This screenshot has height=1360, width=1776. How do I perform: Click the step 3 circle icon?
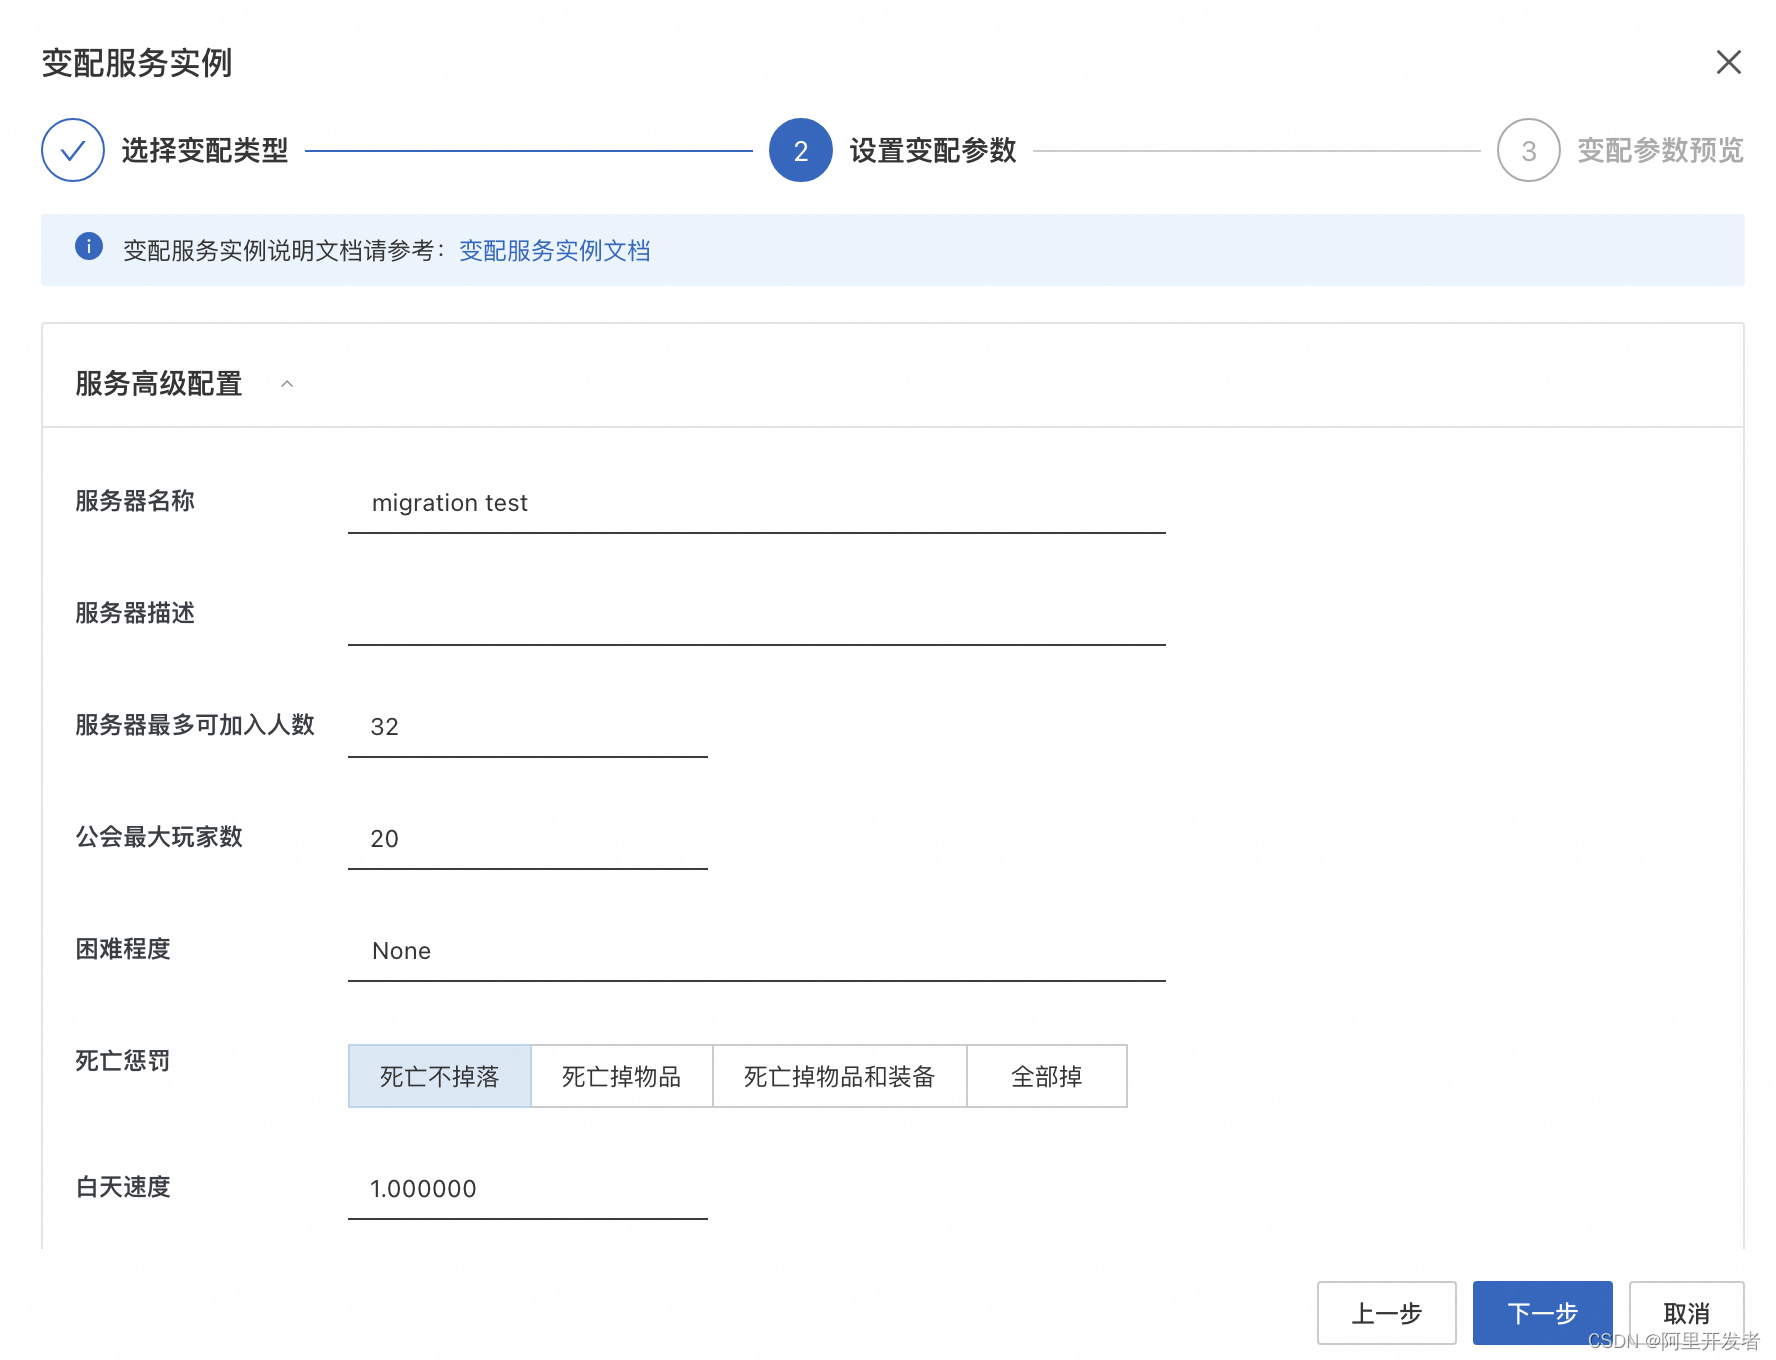coord(1529,150)
